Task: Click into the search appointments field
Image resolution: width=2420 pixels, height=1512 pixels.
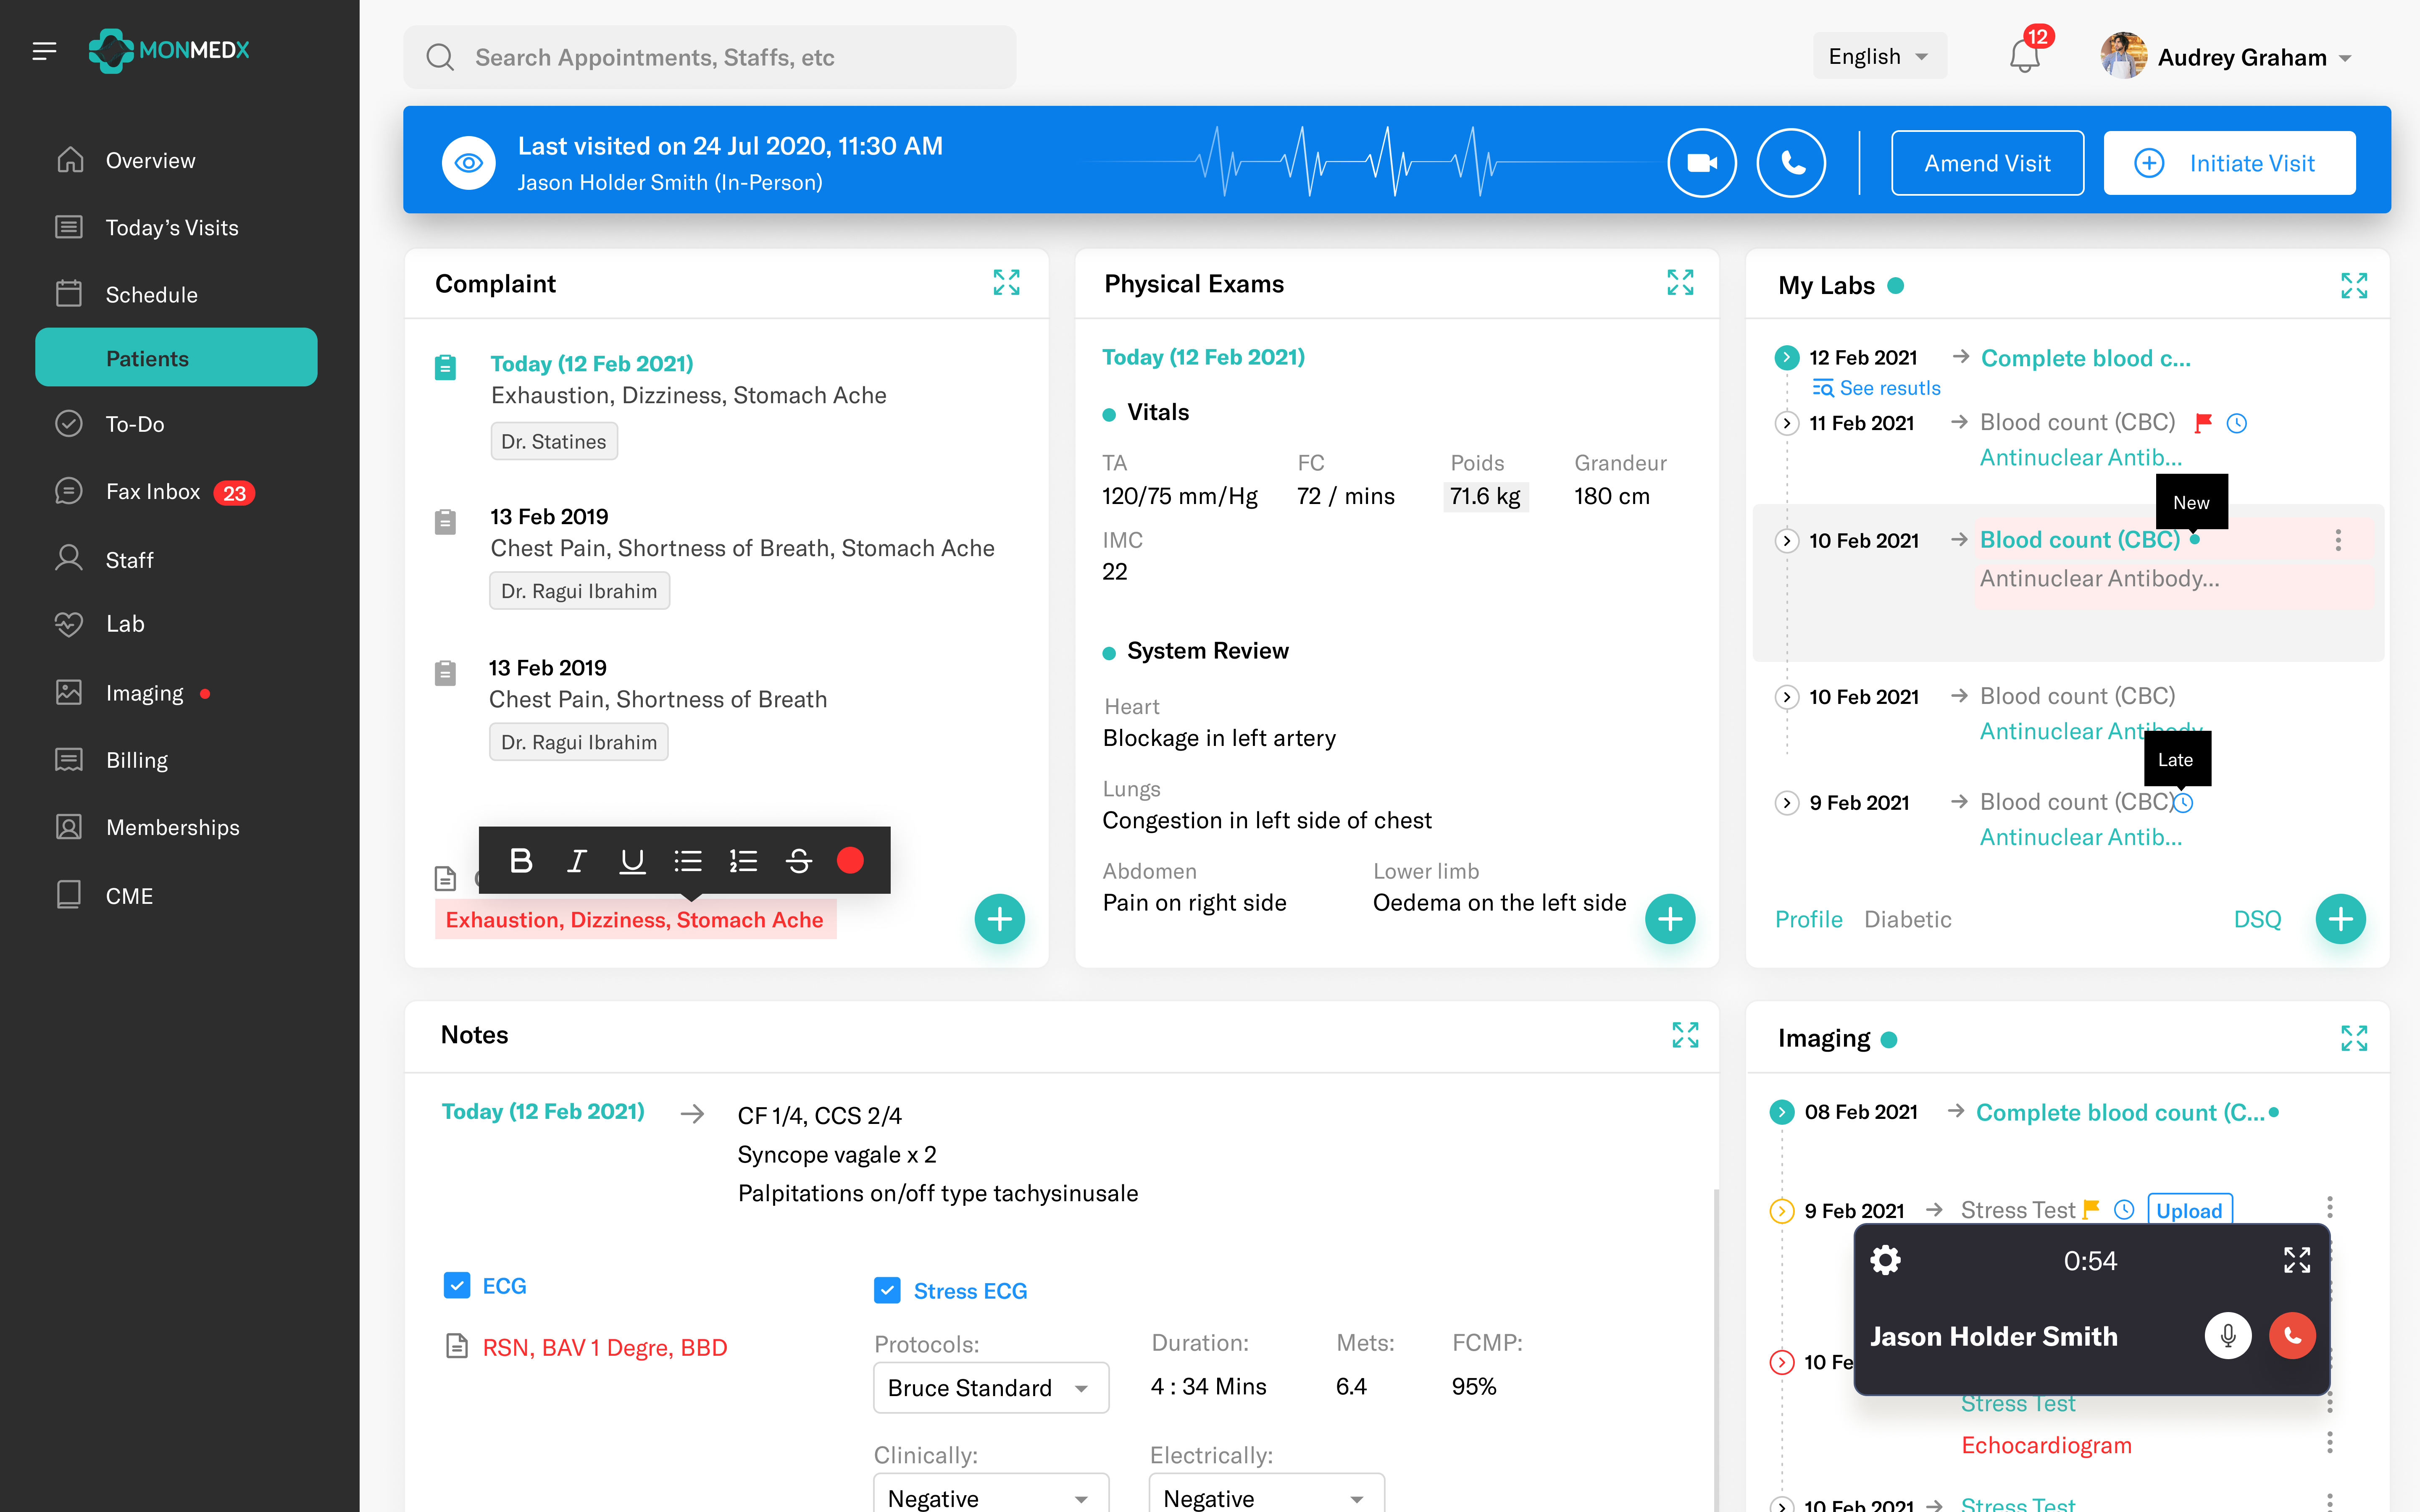Action: pos(709,57)
